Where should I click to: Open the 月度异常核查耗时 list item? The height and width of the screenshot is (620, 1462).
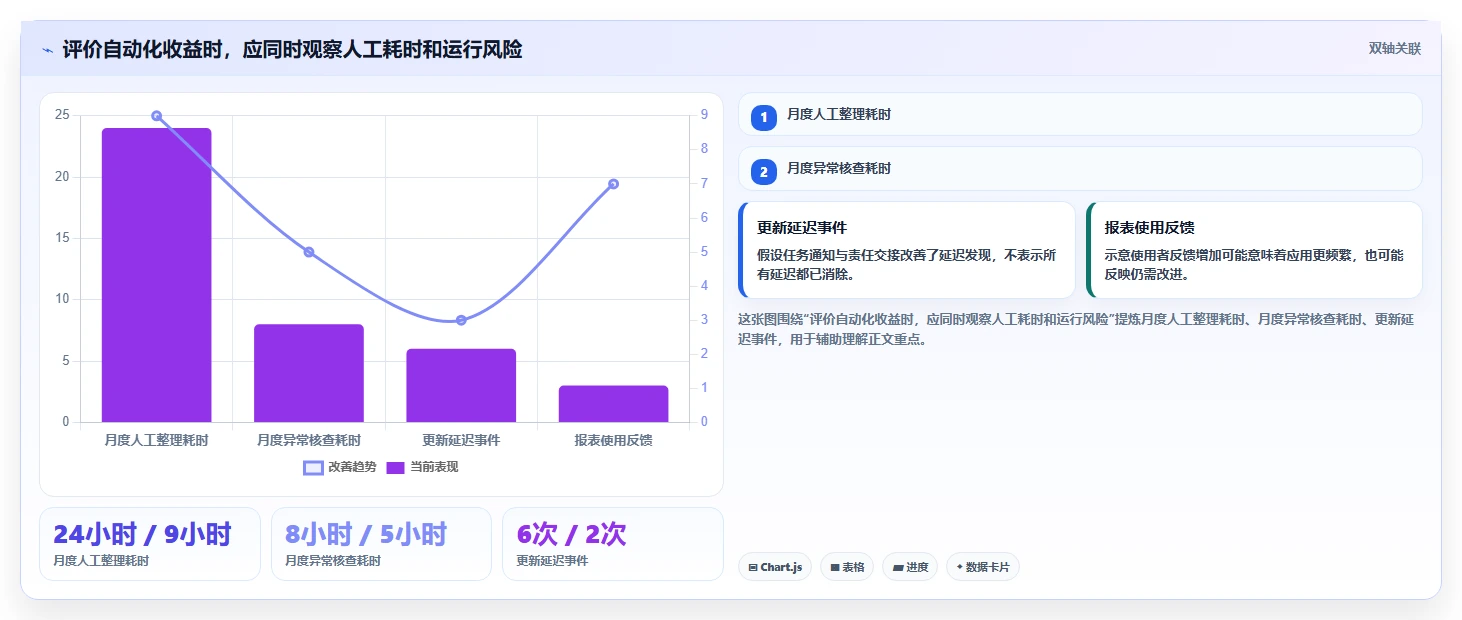tap(1080, 168)
